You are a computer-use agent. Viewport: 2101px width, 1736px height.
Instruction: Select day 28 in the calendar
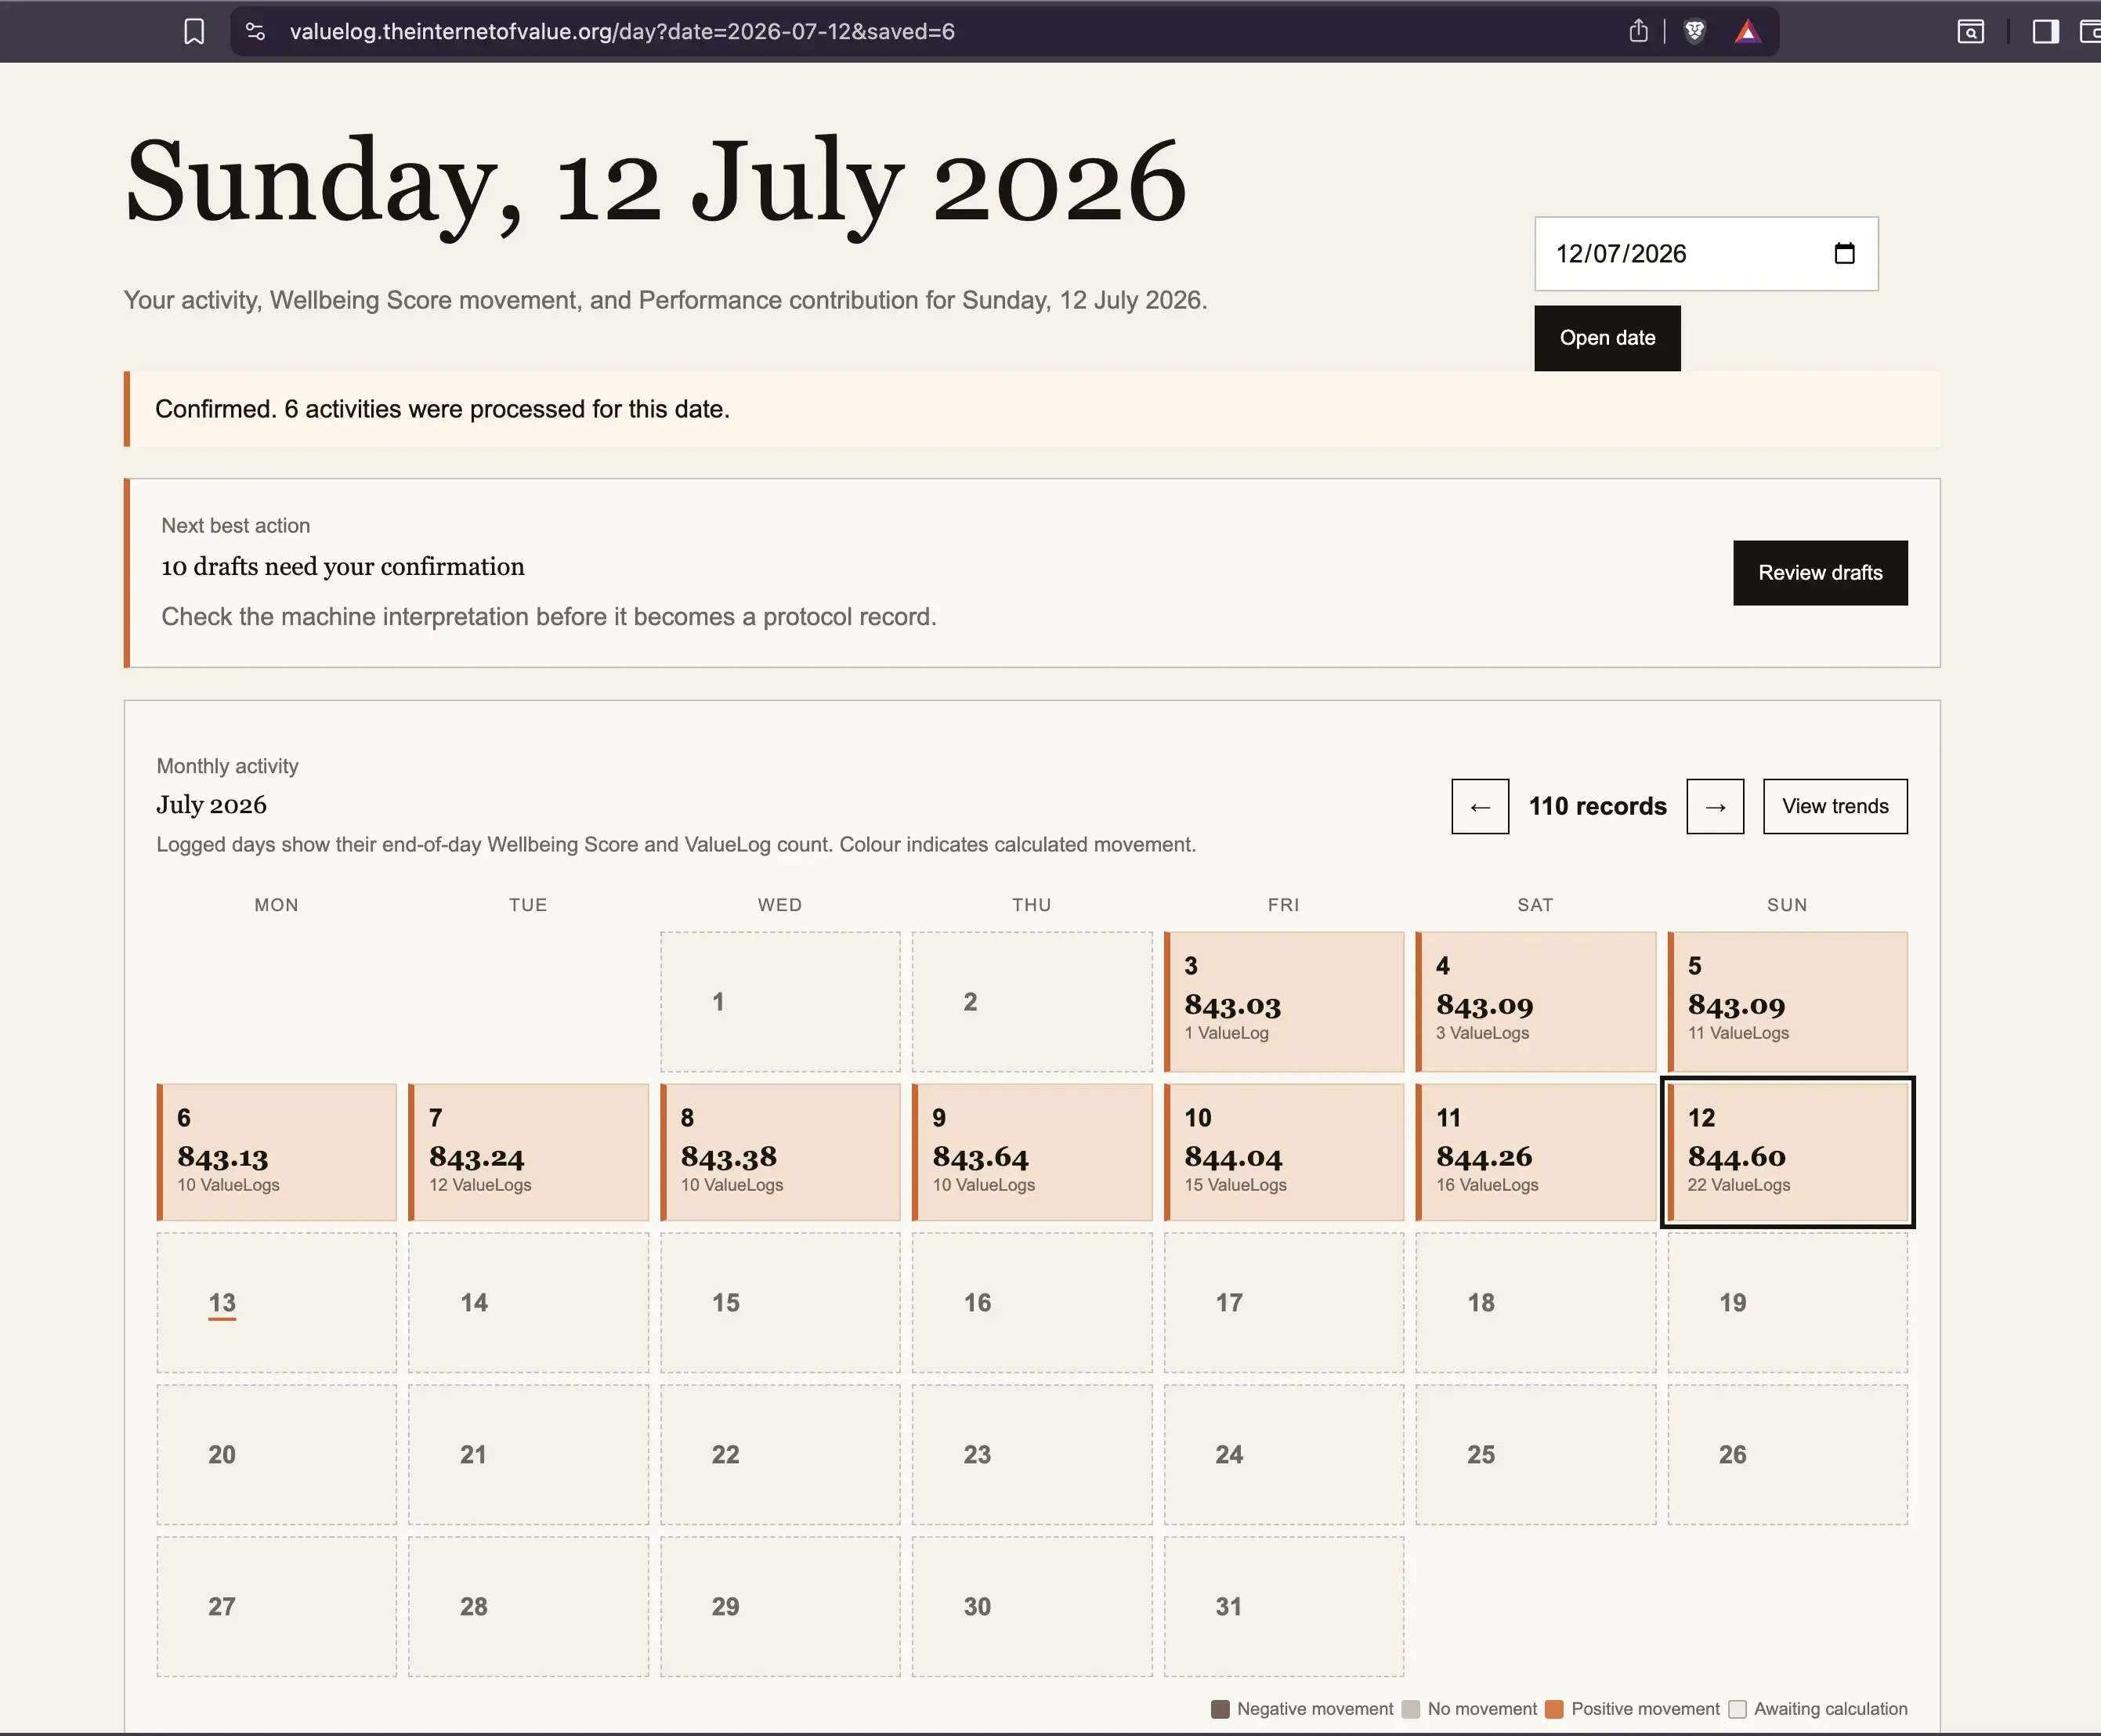click(x=528, y=1607)
